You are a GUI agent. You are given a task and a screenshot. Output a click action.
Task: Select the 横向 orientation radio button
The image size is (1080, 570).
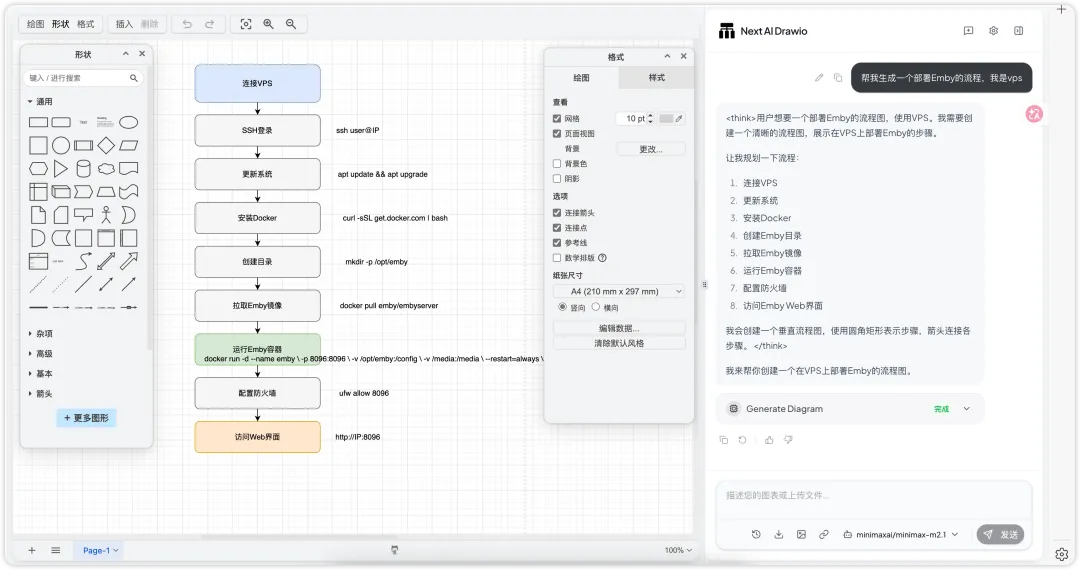(x=596, y=307)
